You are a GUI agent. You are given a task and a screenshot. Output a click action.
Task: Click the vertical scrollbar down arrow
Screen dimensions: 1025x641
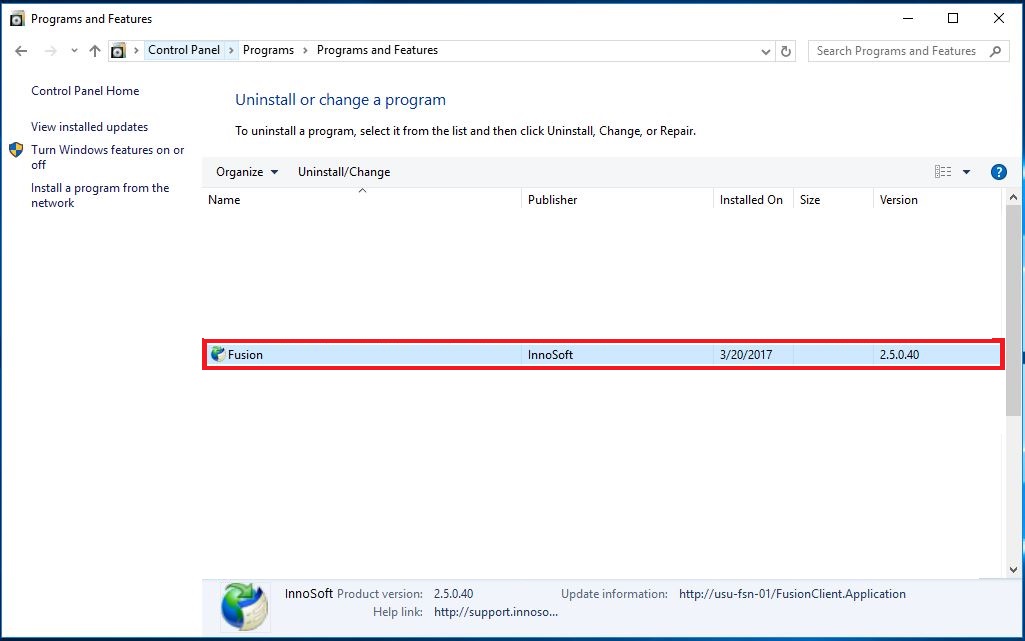1013,568
